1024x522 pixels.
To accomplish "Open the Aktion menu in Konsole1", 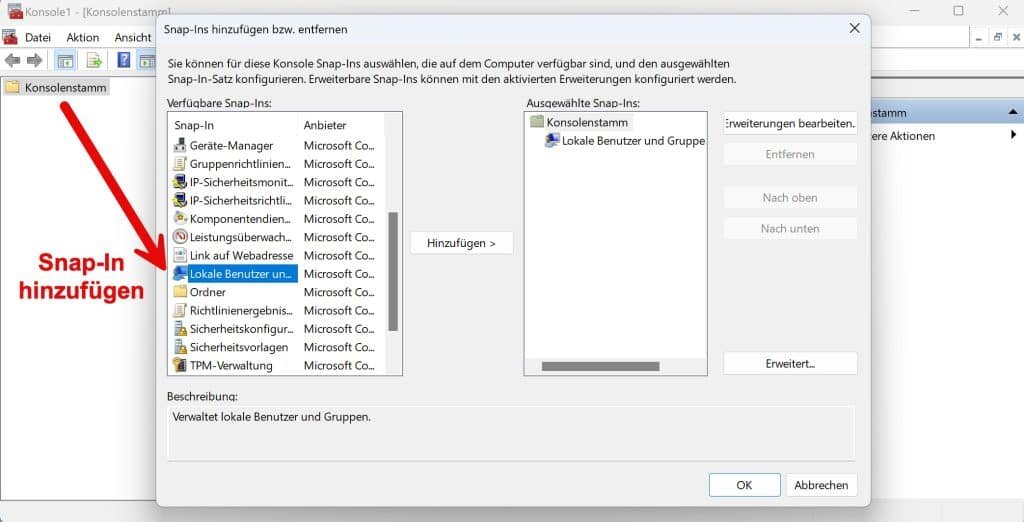I will click(x=83, y=37).
